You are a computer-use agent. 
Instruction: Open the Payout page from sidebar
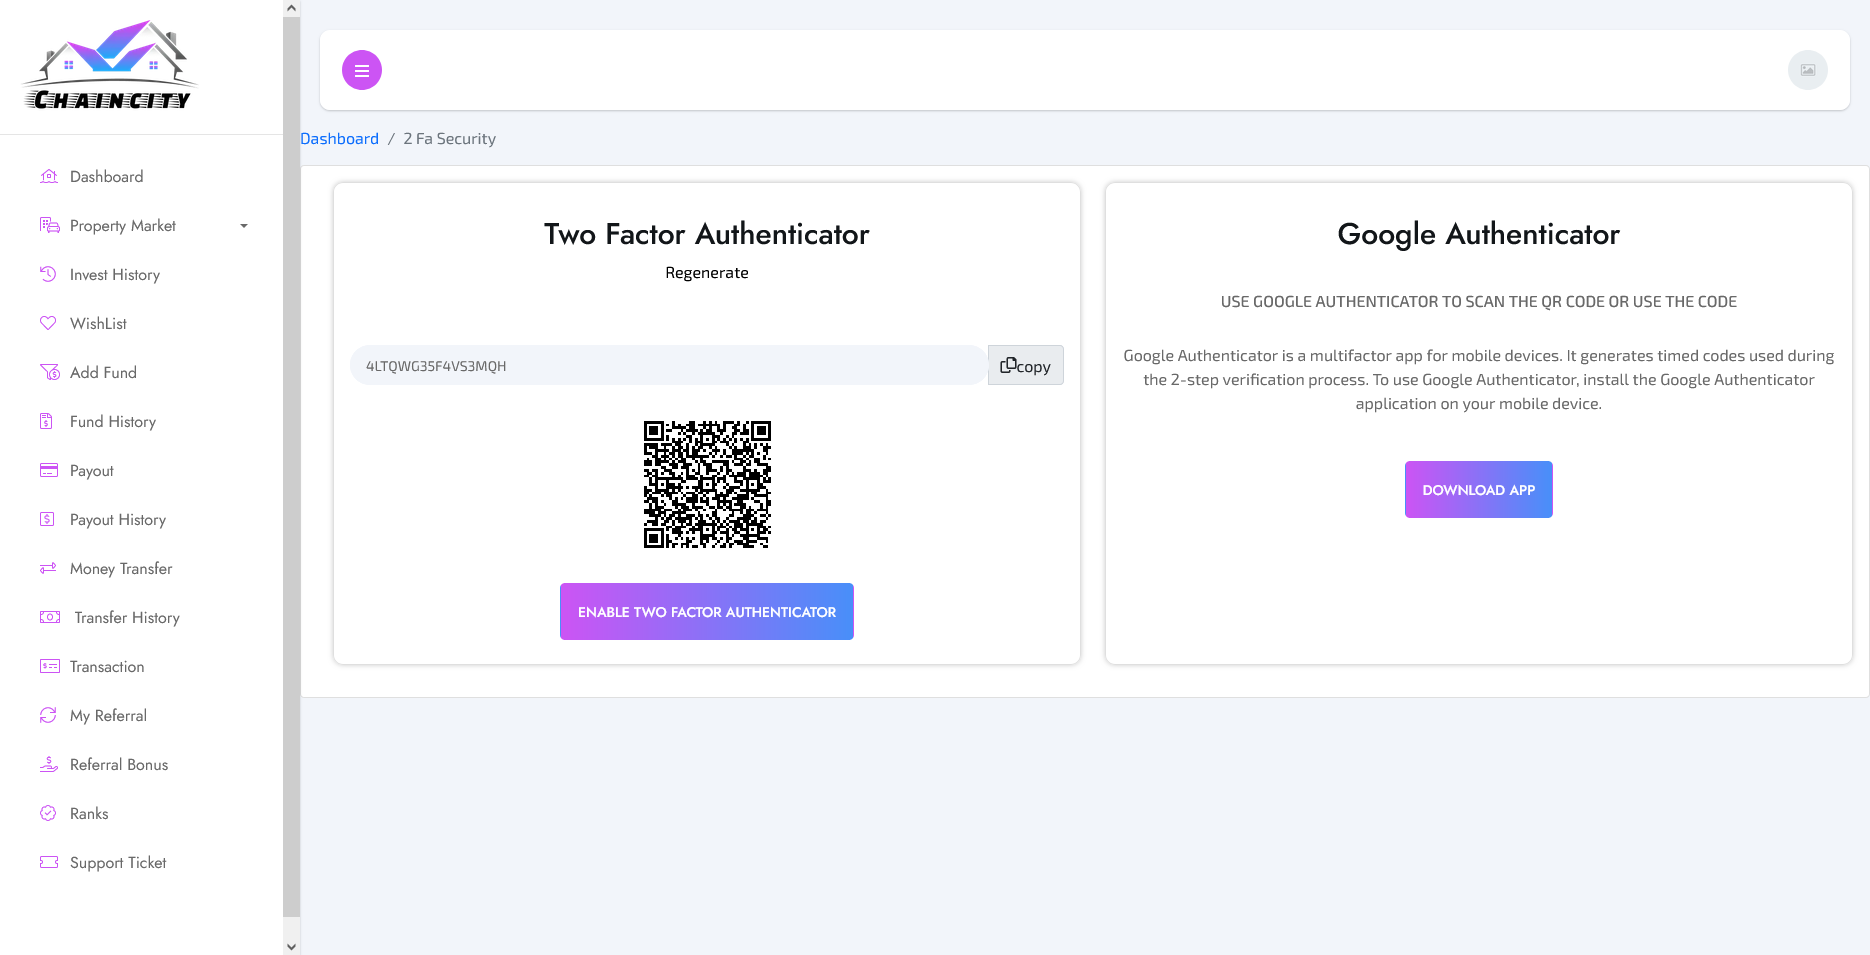coord(92,471)
